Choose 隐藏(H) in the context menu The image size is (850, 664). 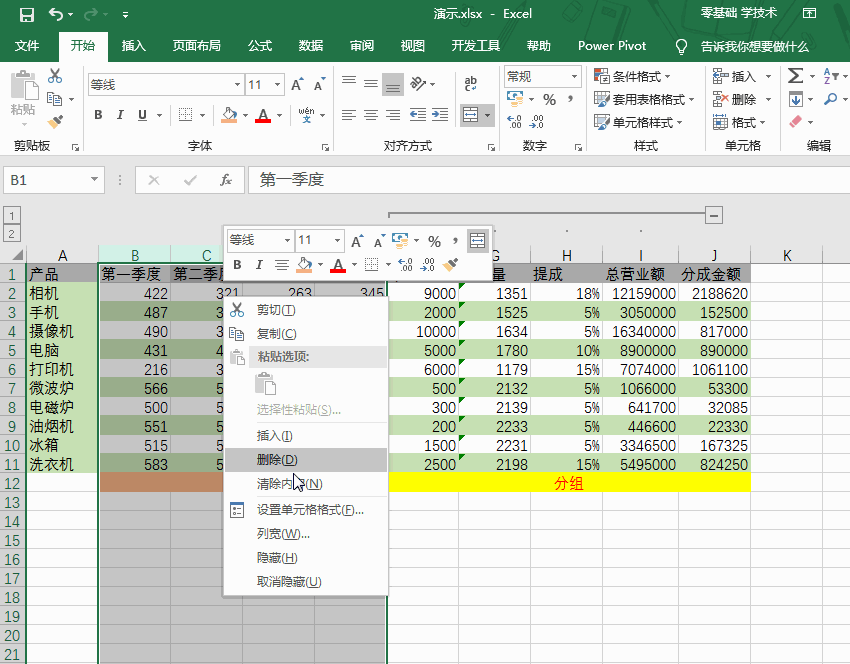[306, 558]
